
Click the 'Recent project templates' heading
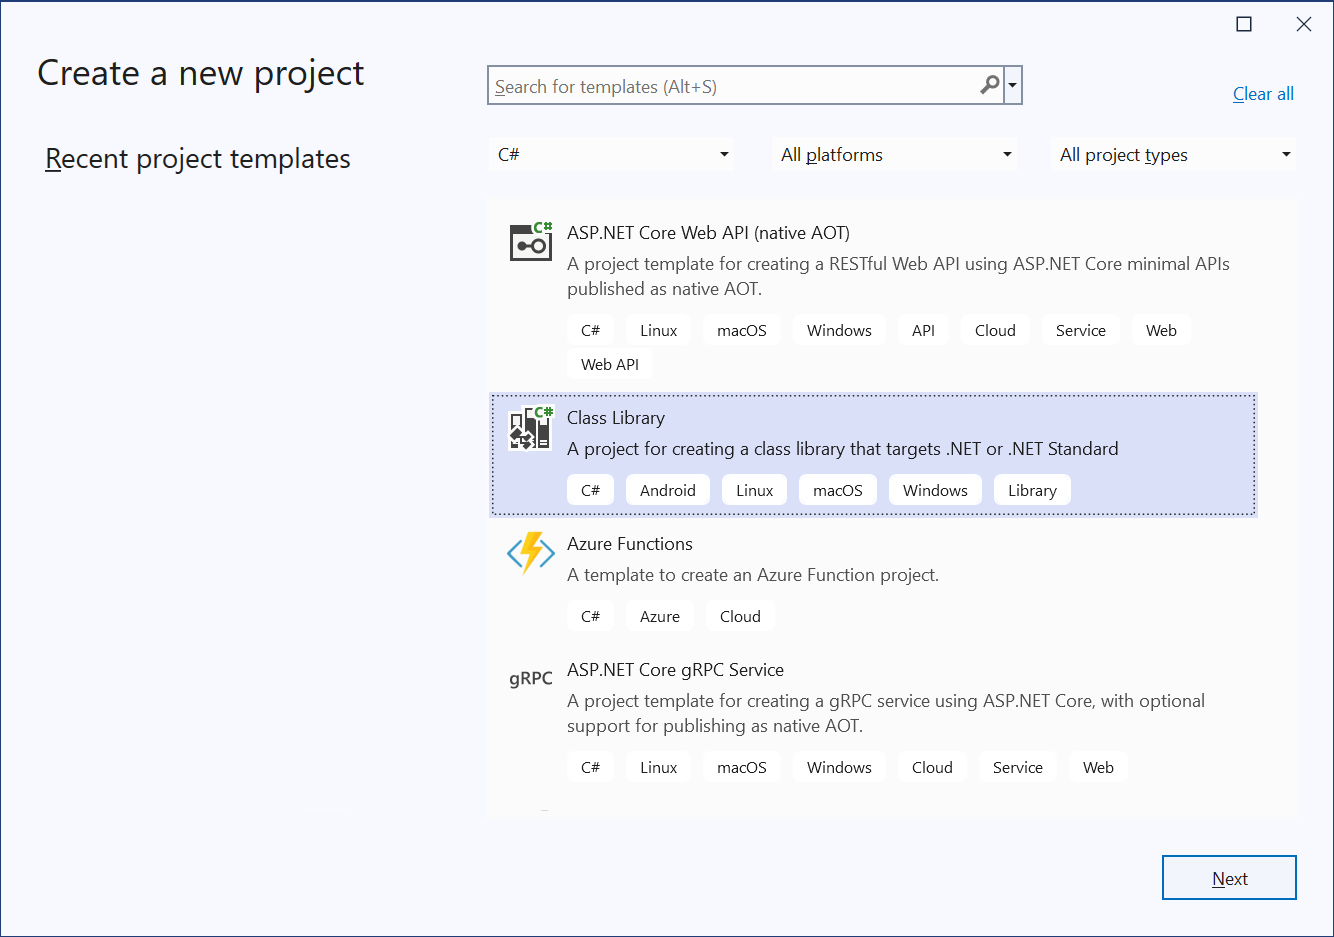click(198, 159)
